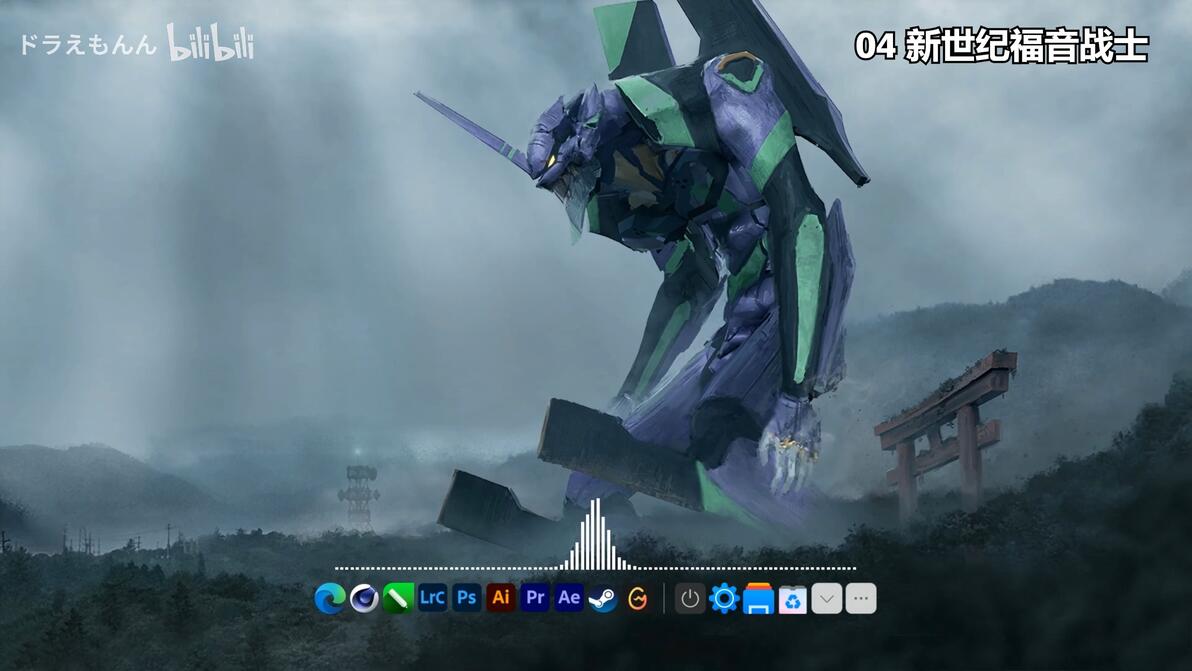1192x671 pixels.
Task: Launch Cinema 4D from the dock
Action: pos(364,599)
